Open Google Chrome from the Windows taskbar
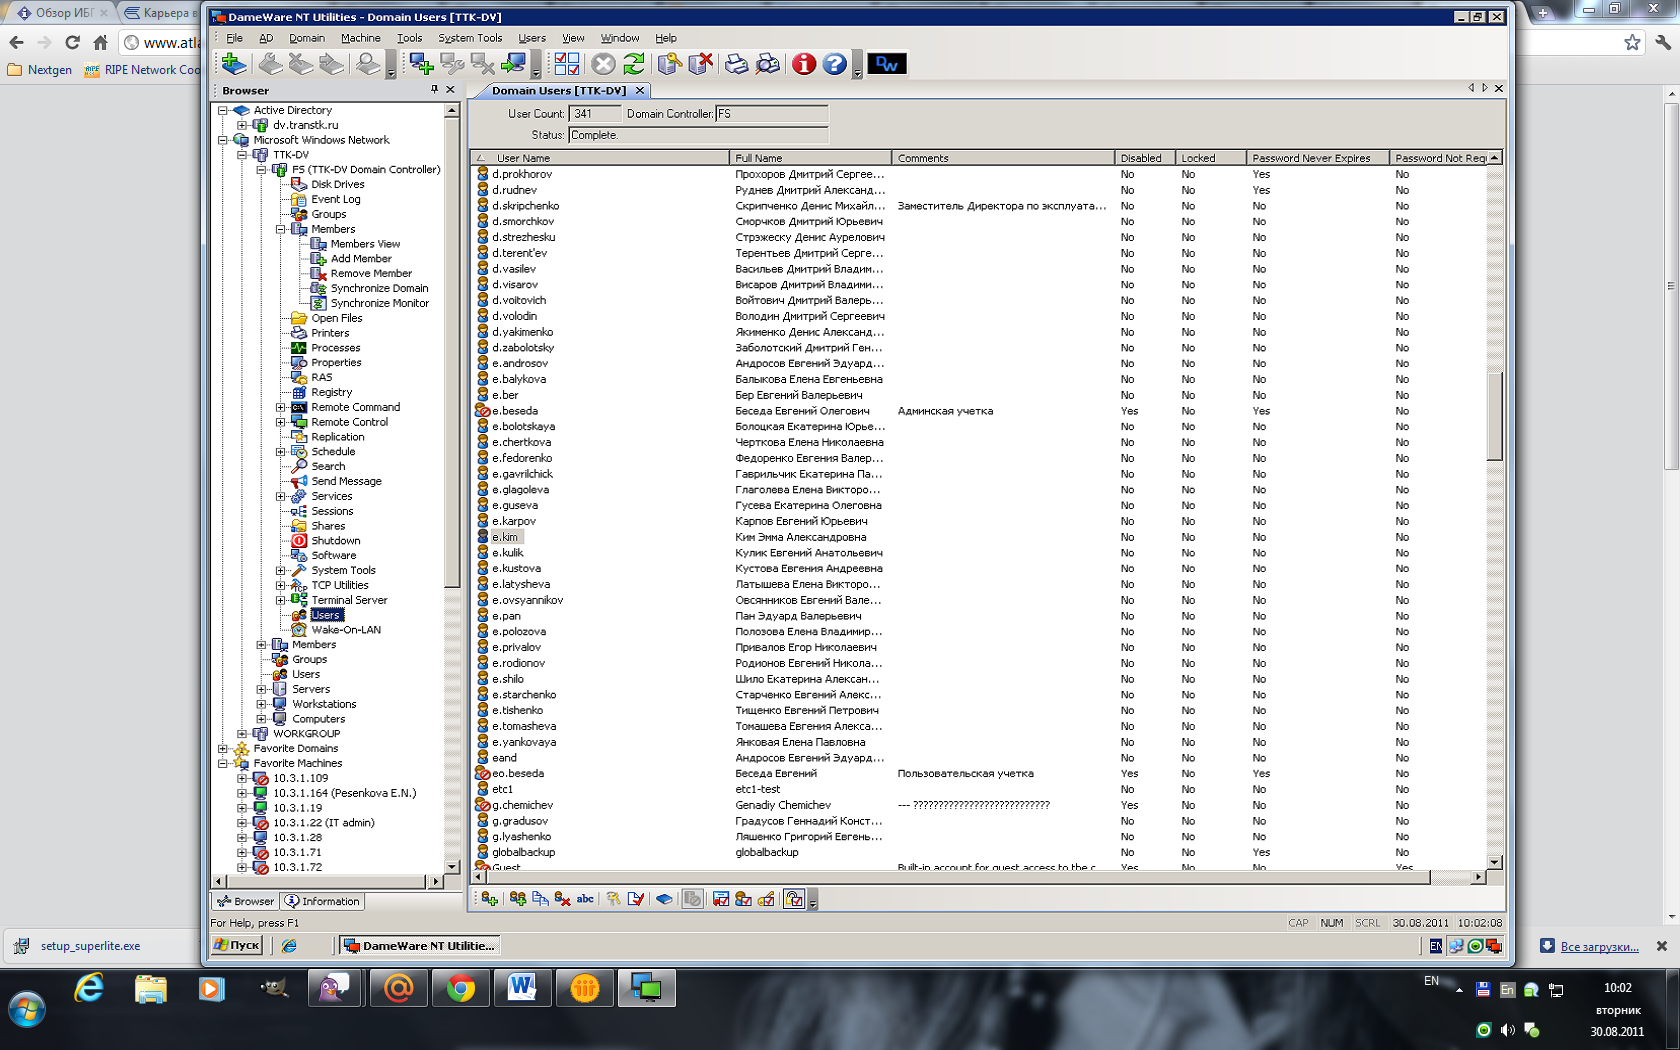Screen dimensions: 1680x1050 460,988
